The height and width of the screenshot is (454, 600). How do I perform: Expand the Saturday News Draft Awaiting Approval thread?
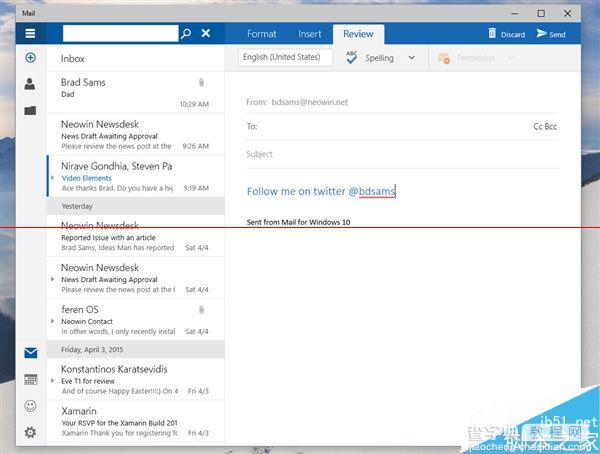[x=53, y=279]
